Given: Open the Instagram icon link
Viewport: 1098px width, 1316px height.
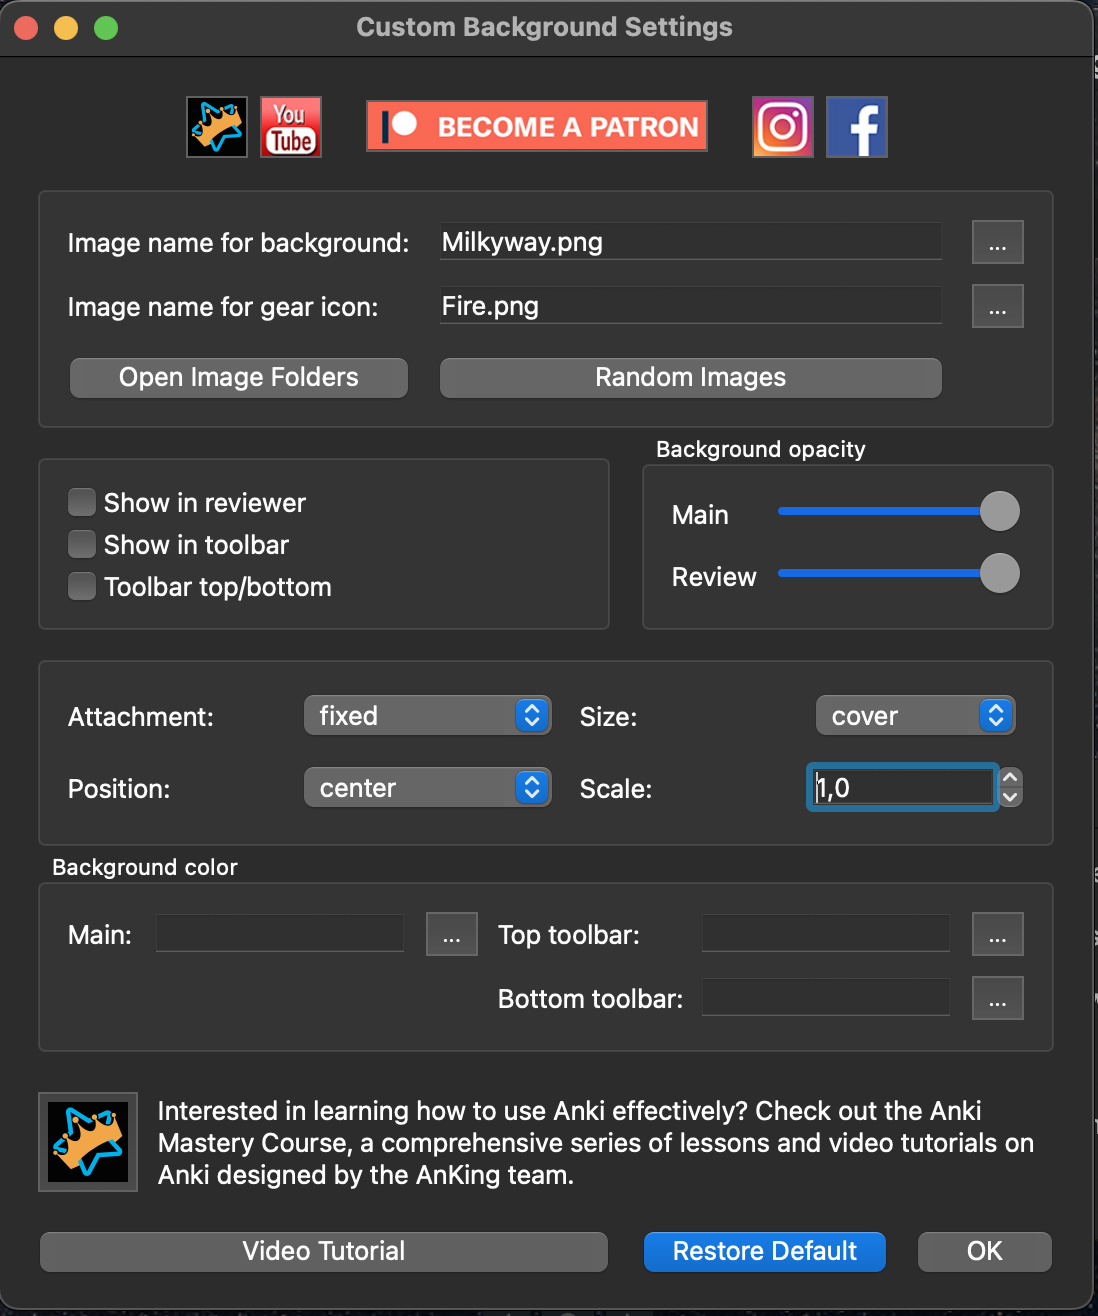Looking at the screenshot, I should click(x=783, y=127).
